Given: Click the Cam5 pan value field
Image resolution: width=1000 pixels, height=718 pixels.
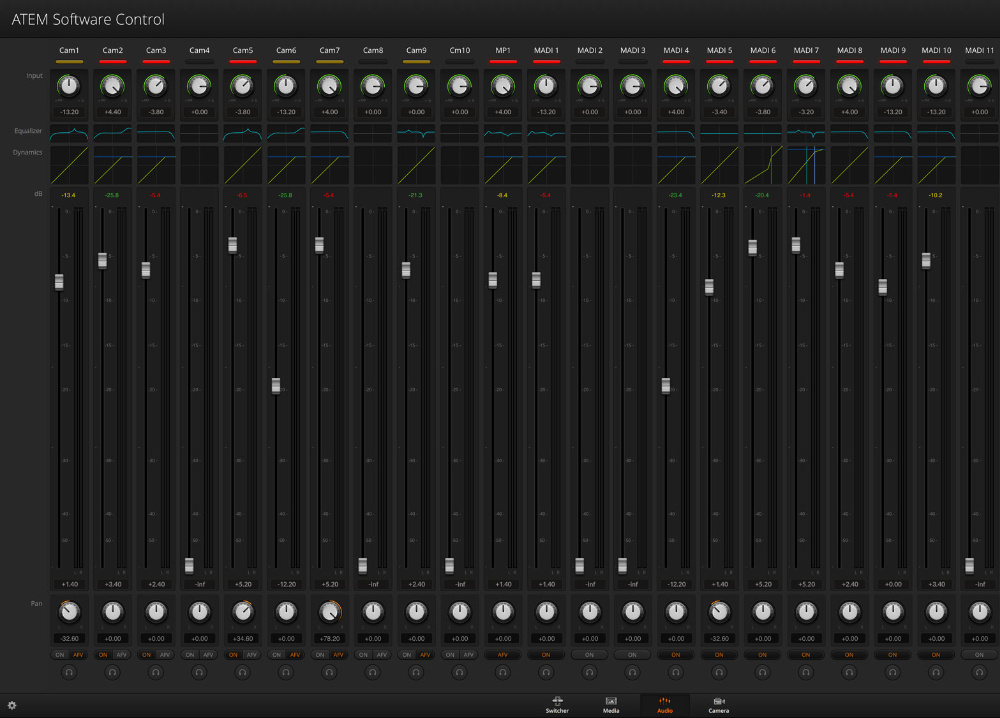Looking at the screenshot, I should coord(242,638).
